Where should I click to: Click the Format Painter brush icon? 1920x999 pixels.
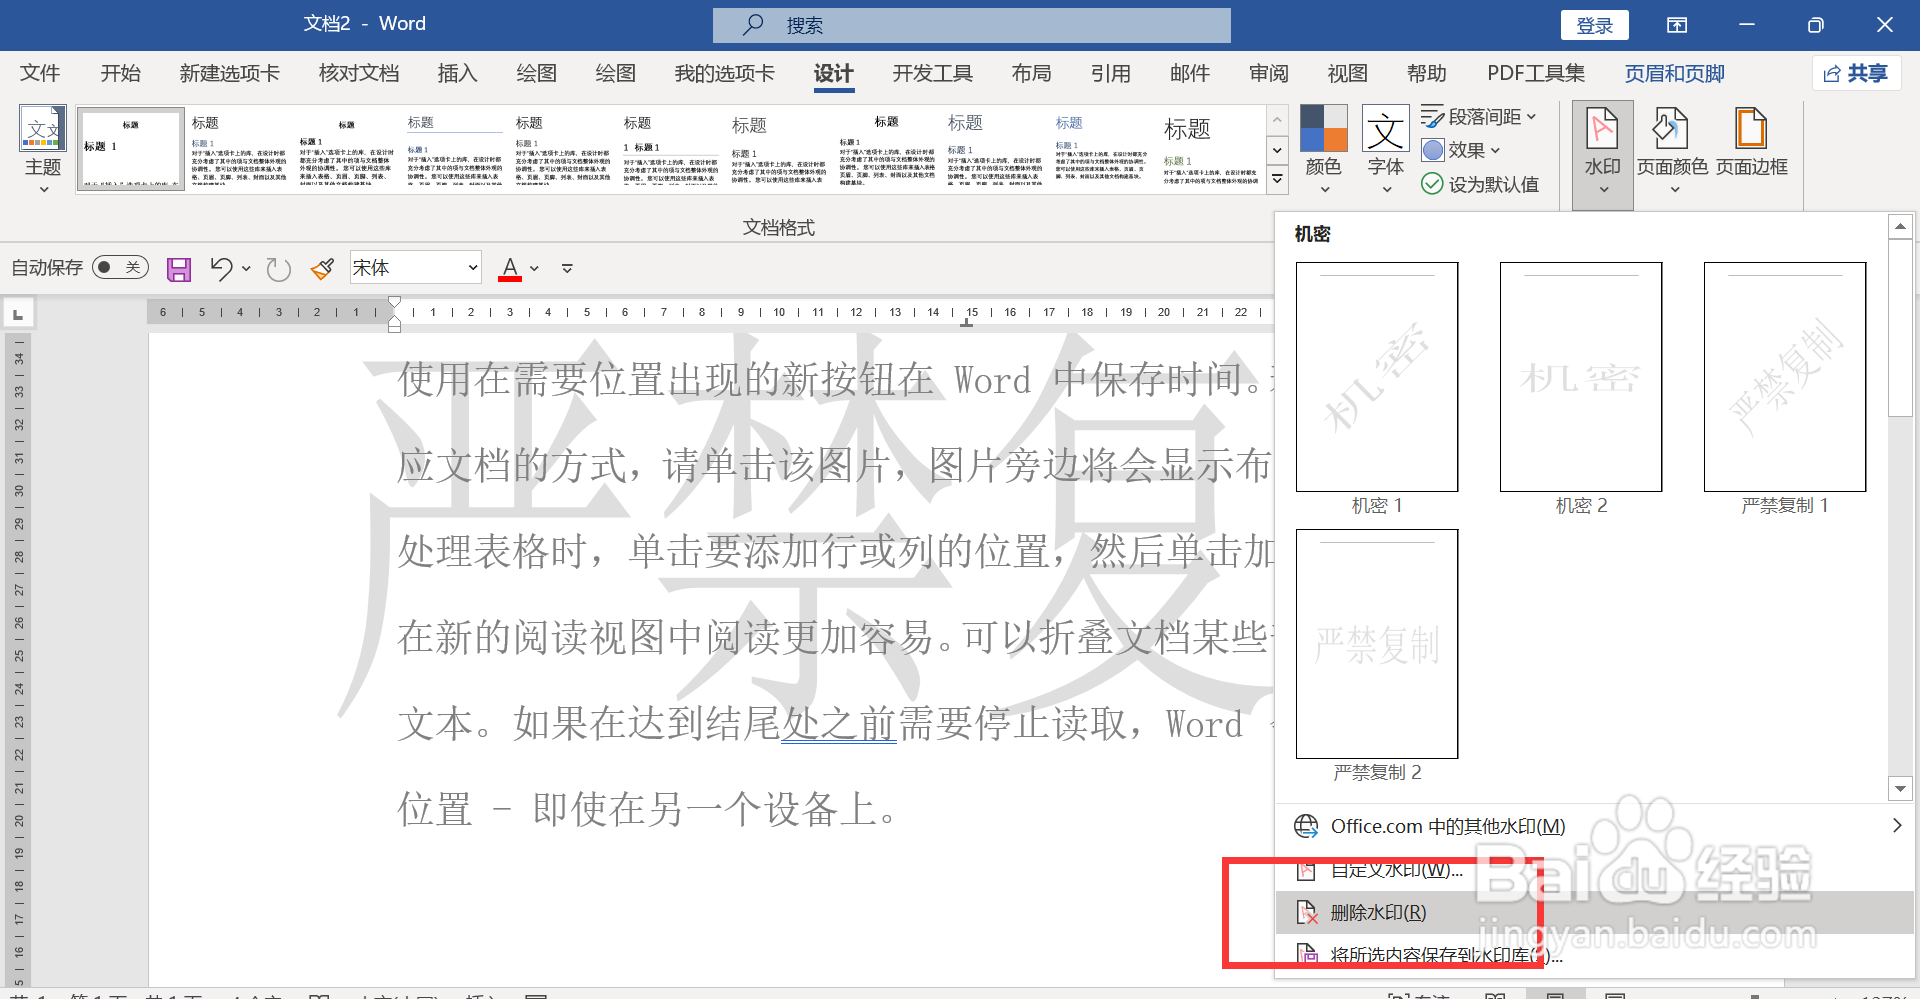[x=322, y=268]
